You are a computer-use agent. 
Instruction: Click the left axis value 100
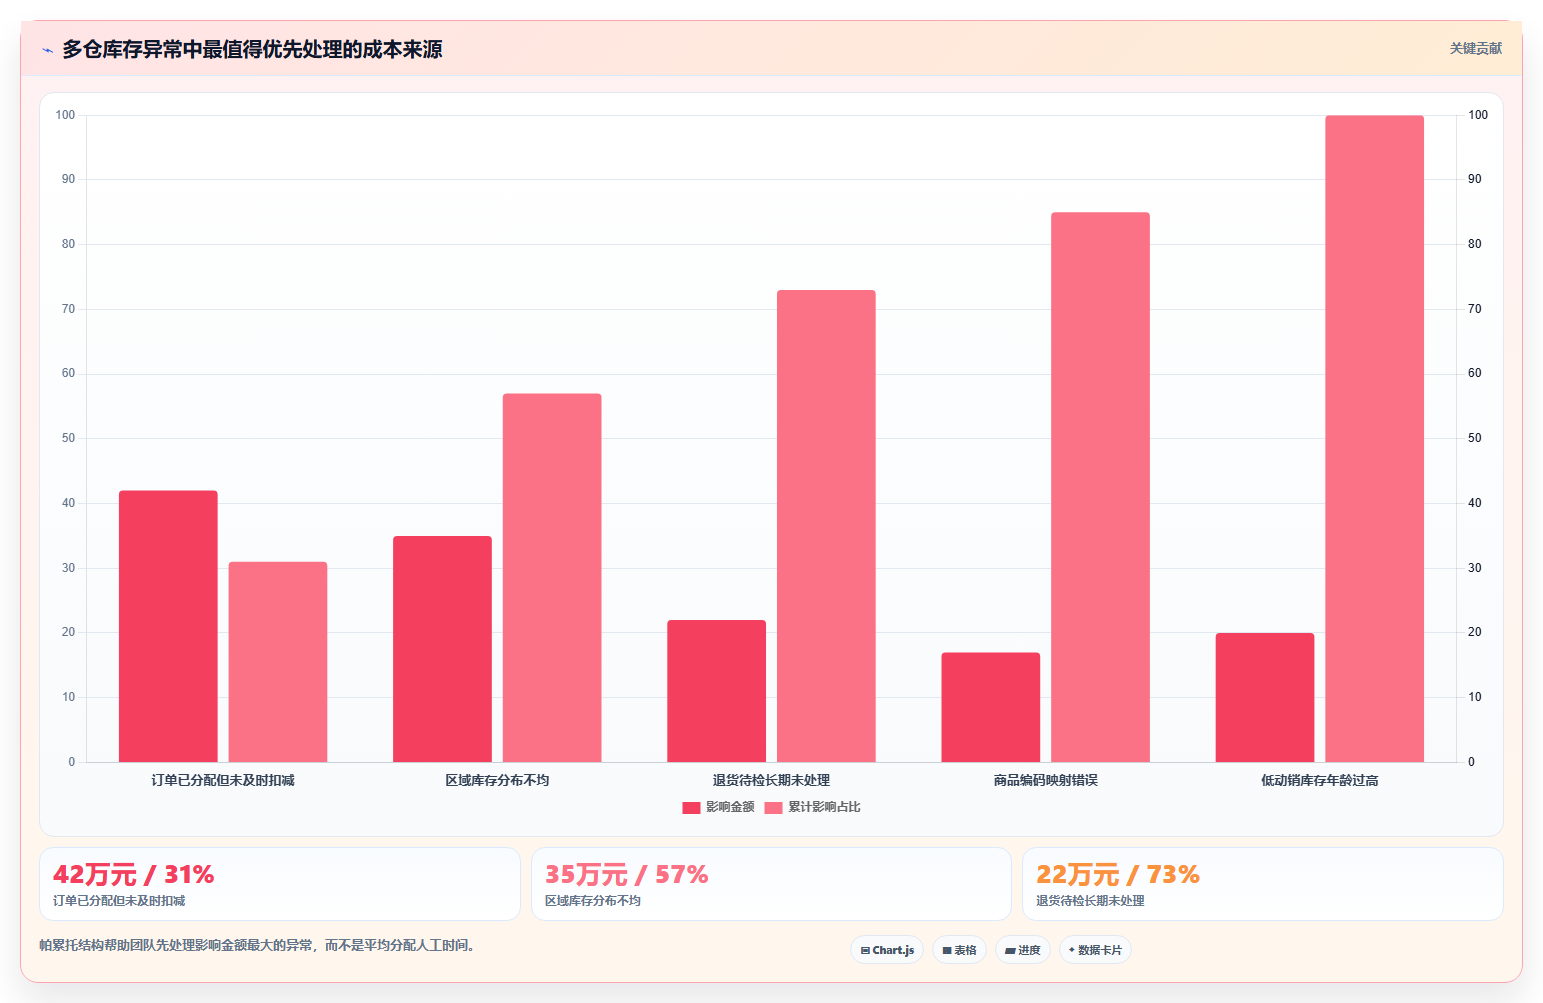[65, 115]
